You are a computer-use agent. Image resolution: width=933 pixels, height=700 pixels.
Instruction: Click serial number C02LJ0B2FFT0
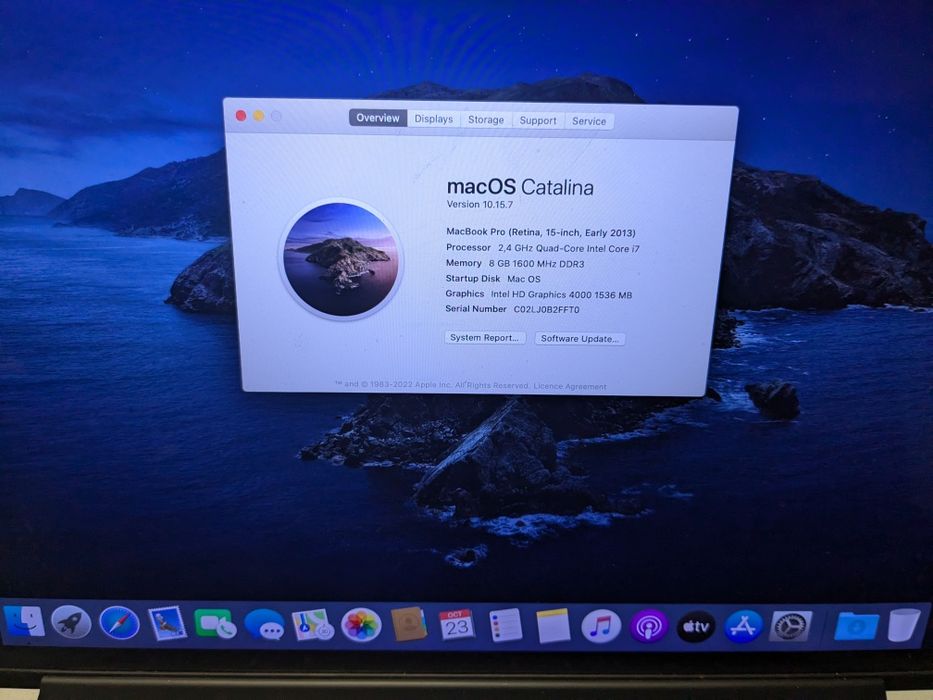[546, 310]
